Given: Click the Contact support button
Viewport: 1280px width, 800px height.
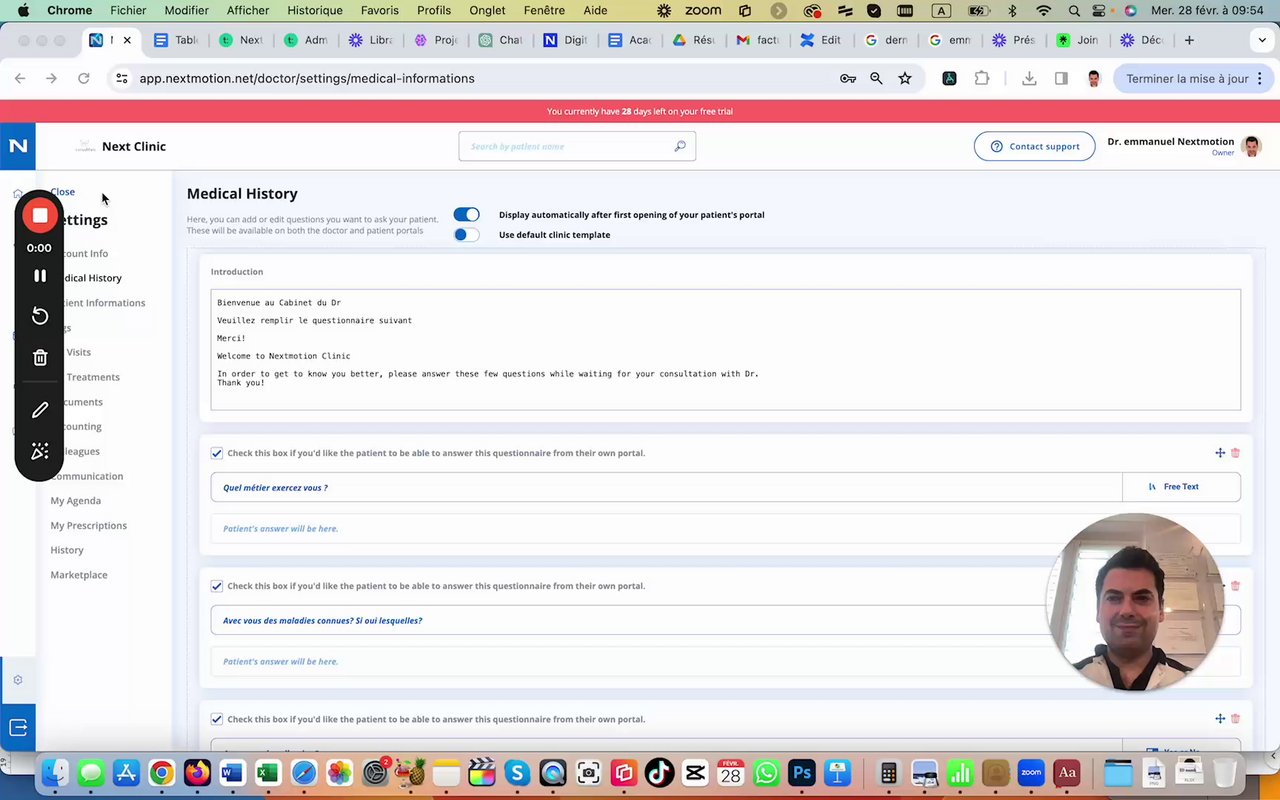Looking at the screenshot, I should point(1034,146).
